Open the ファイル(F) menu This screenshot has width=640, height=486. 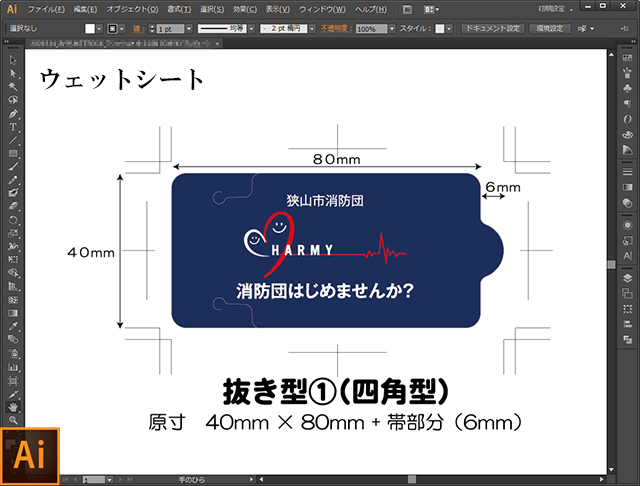coord(47,8)
